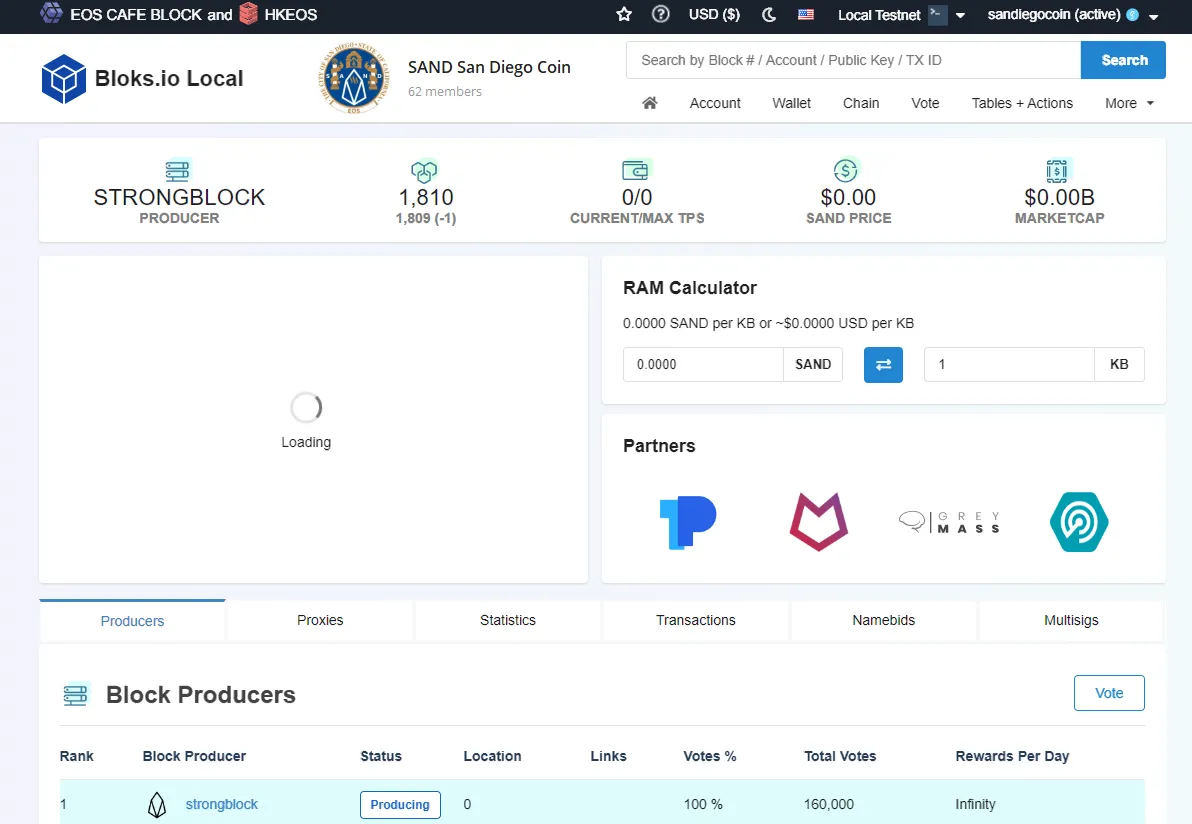Screen dimensions: 1192x824
Task: Open the TokenPocket partner logo
Action: [688, 522]
